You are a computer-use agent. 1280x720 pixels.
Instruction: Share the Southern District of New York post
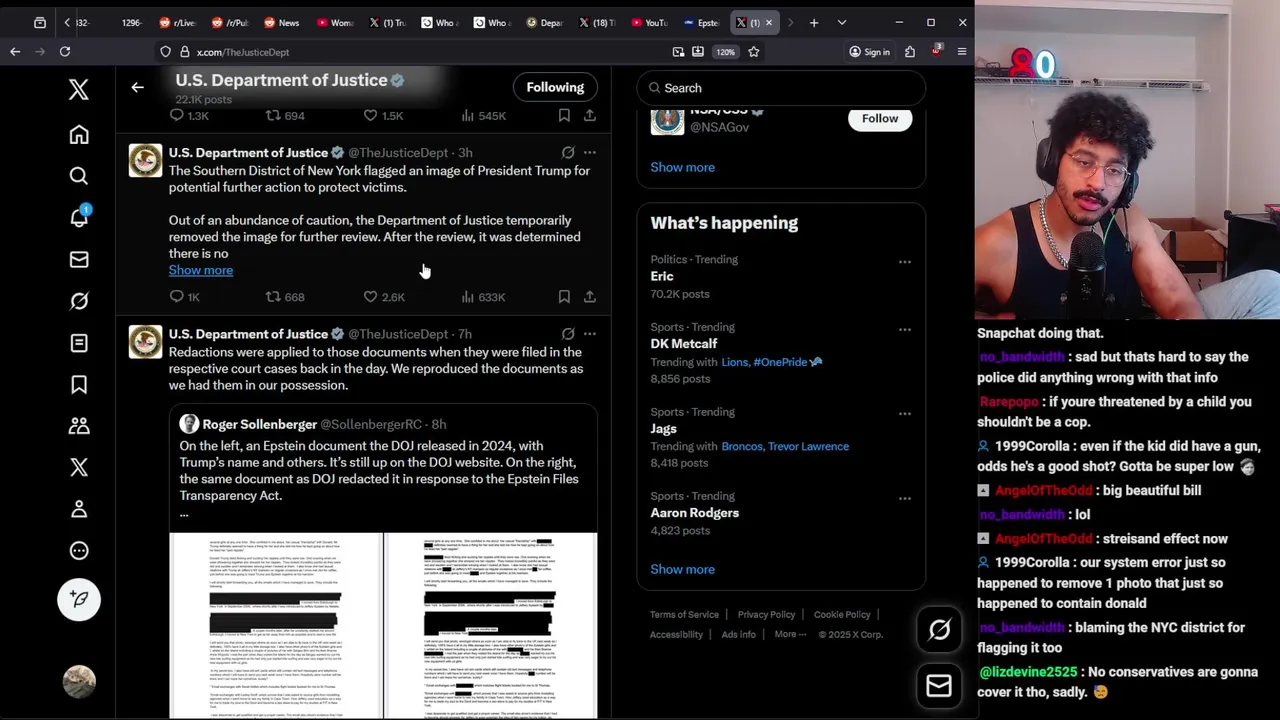(x=590, y=297)
